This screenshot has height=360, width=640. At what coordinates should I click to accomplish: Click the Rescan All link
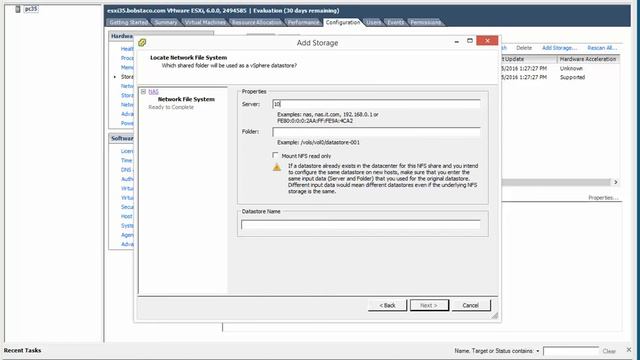coord(602,48)
